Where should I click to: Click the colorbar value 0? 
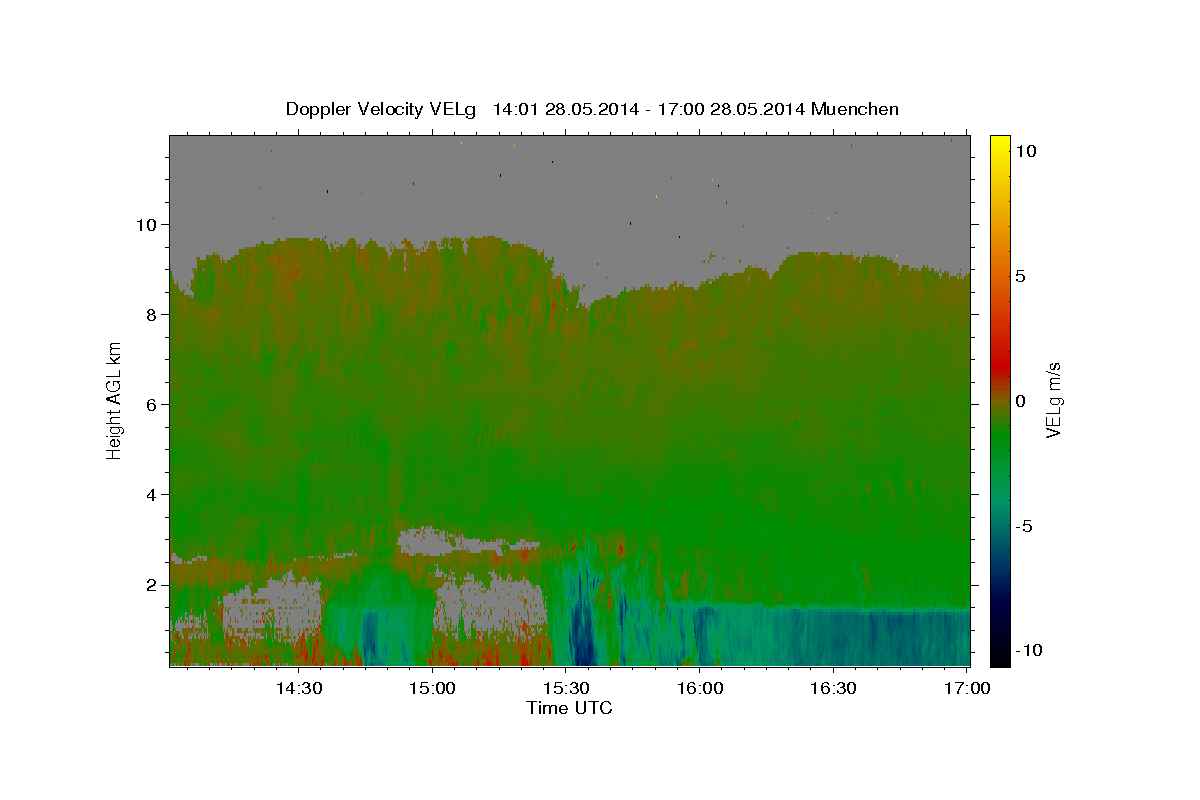pos(1021,401)
